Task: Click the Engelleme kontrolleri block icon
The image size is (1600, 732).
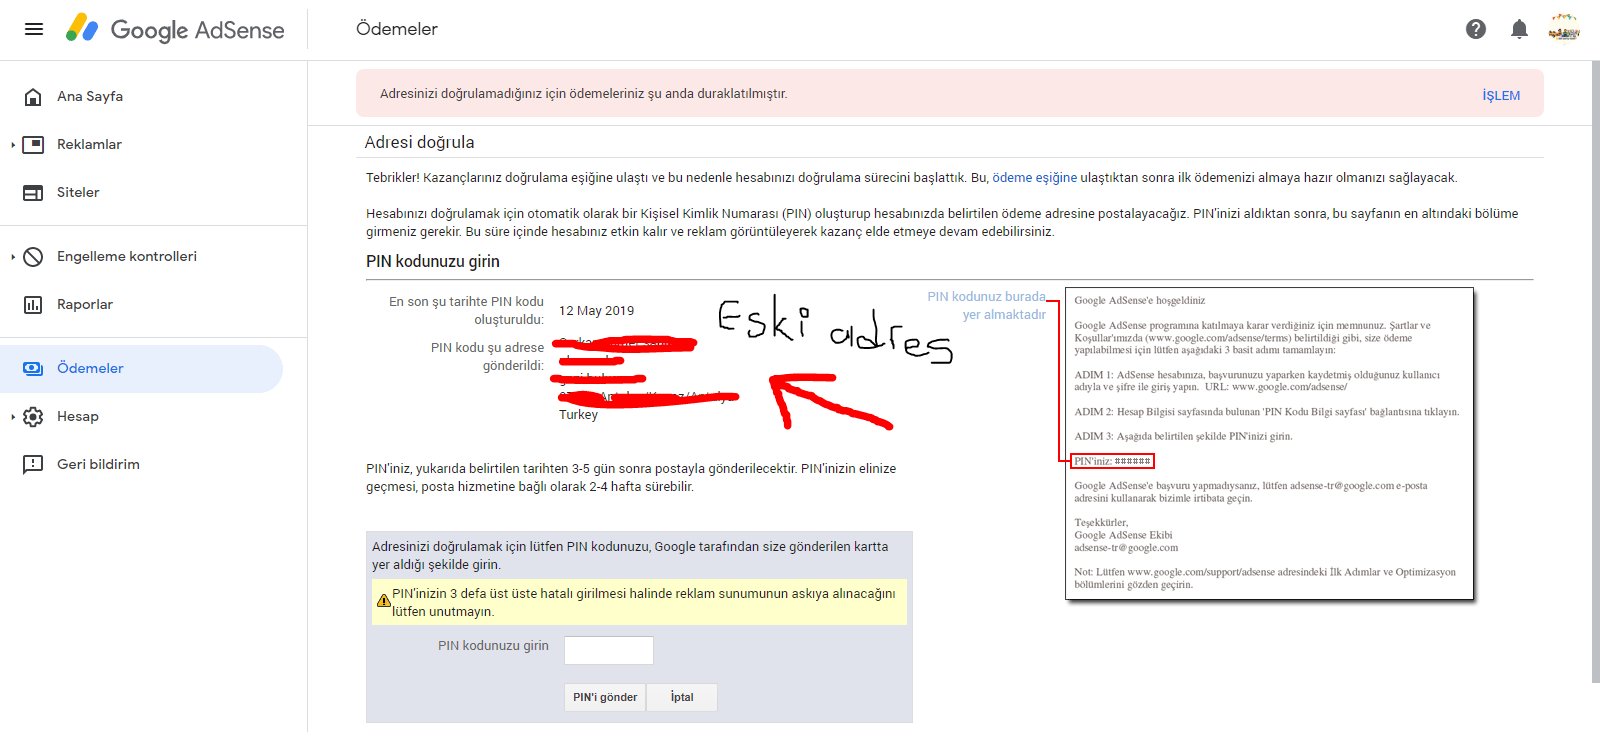Action: point(33,257)
